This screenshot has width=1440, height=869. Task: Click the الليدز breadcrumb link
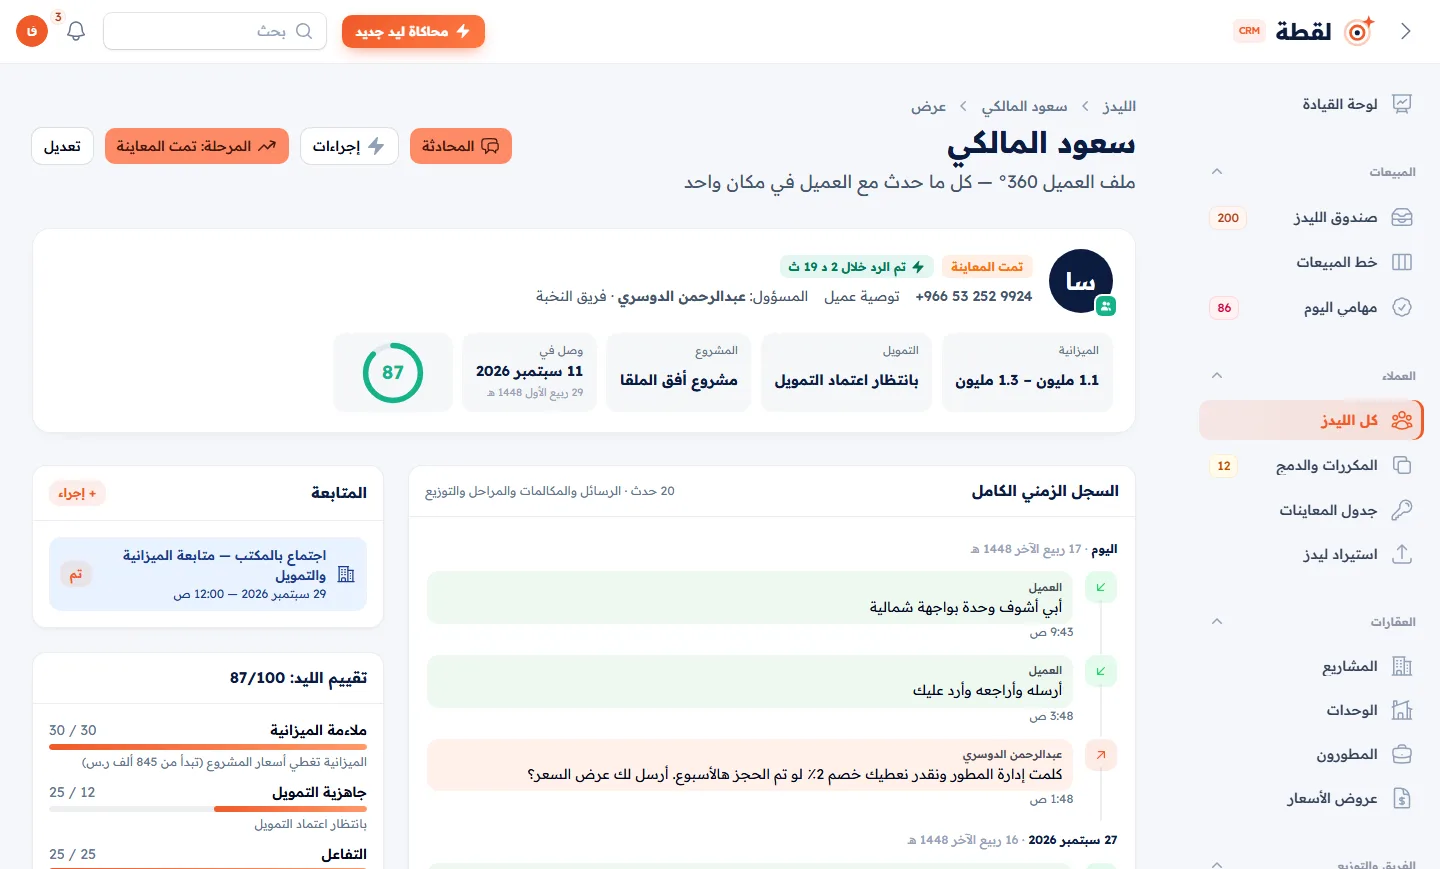pos(1119,106)
